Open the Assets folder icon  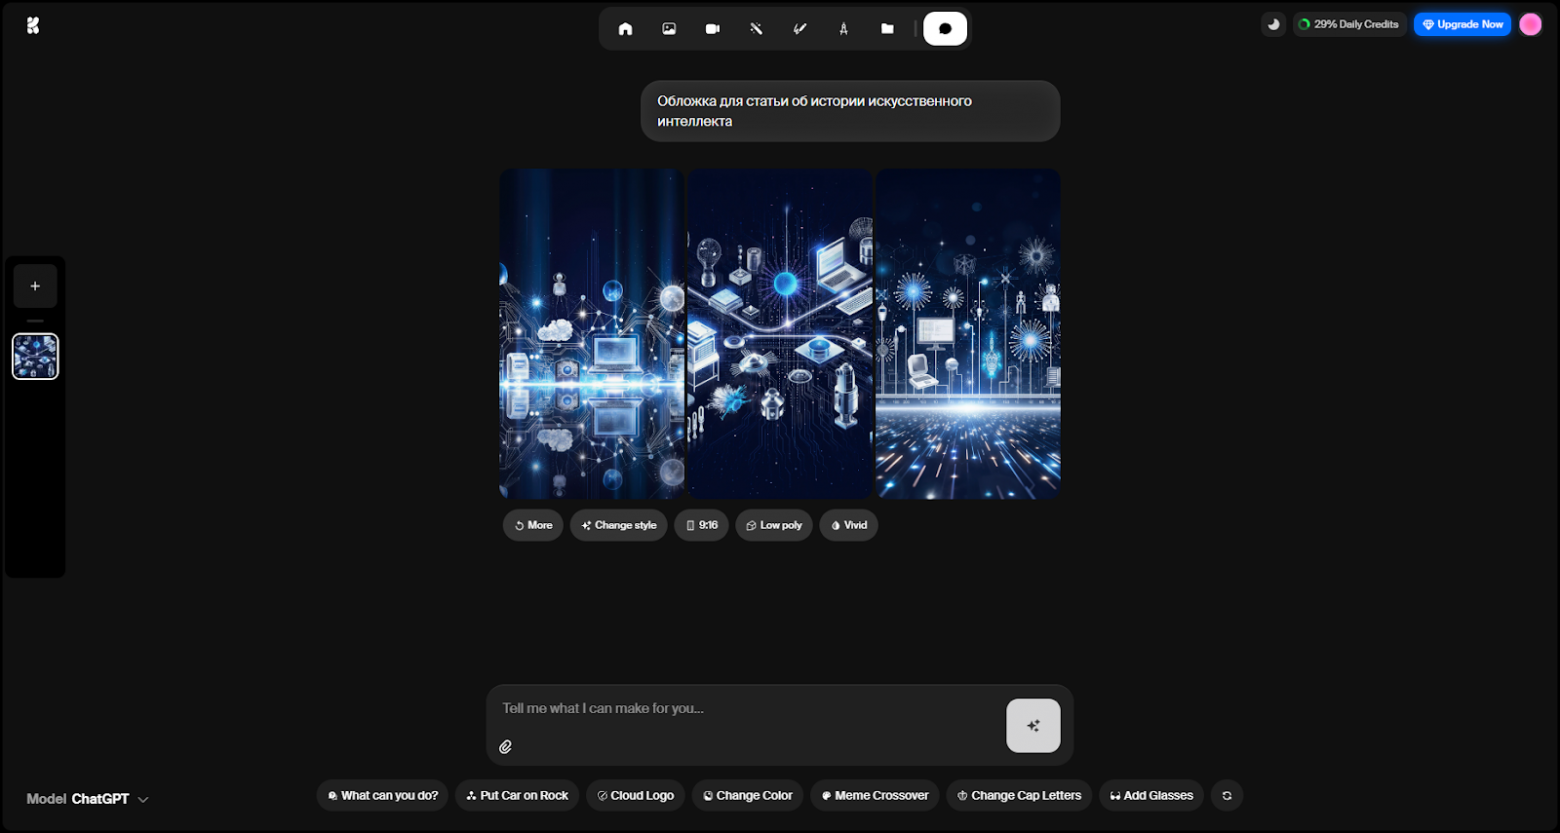pyautogui.click(x=887, y=28)
